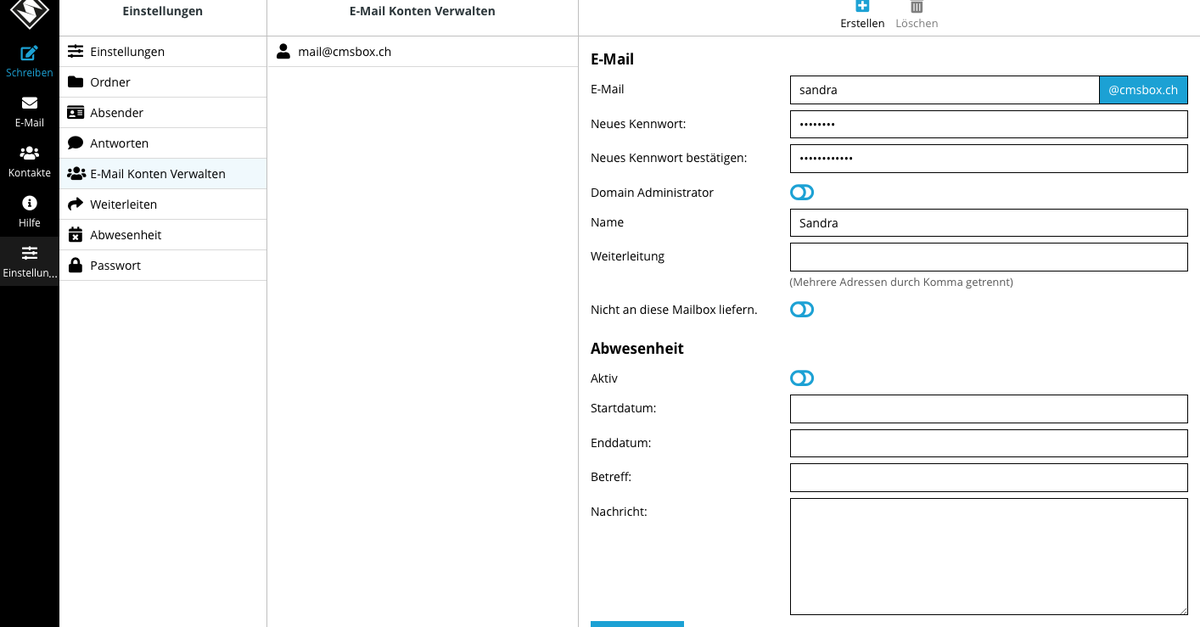Select Abwesenheit settings entry
This screenshot has width=1200, height=627.
pos(163,234)
